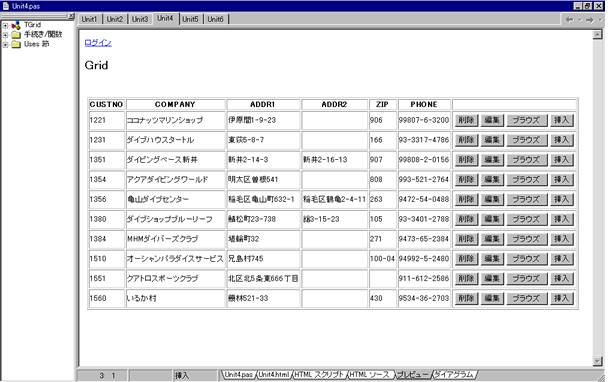Click 編集 for customer 1560

click(492, 298)
